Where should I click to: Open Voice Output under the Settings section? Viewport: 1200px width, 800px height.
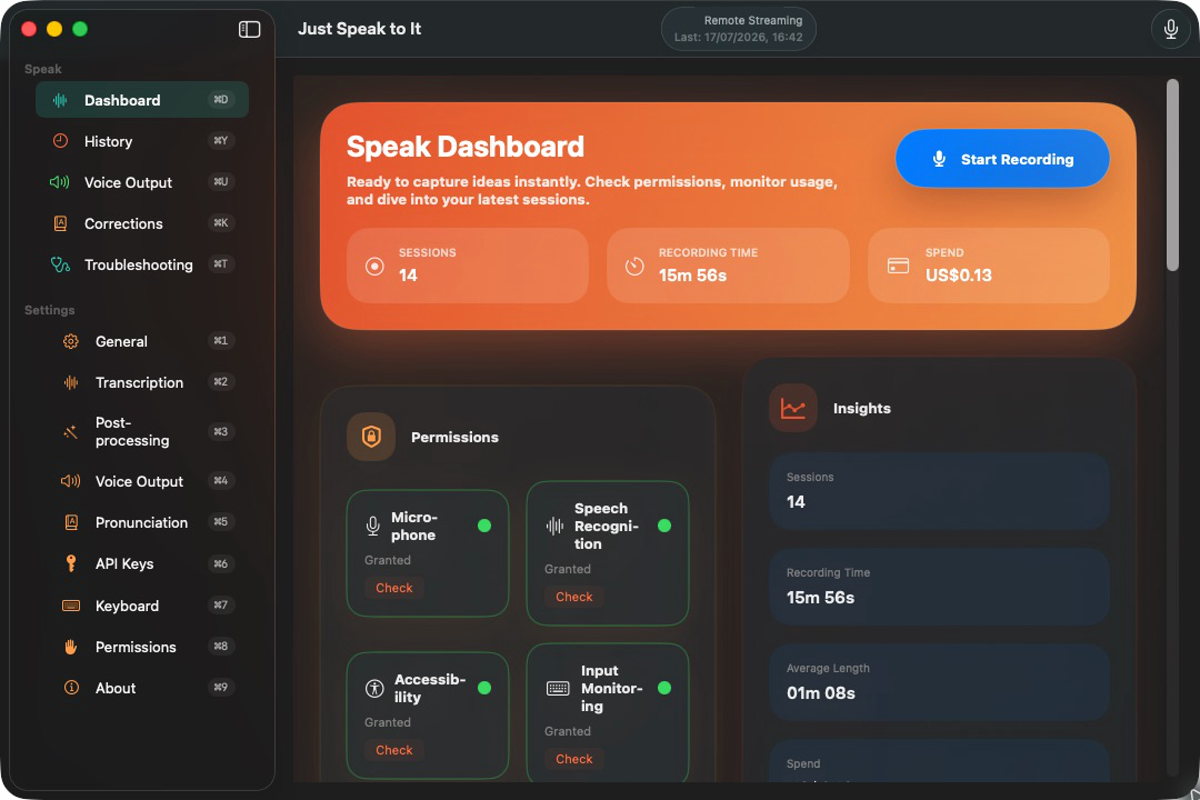[x=142, y=481]
